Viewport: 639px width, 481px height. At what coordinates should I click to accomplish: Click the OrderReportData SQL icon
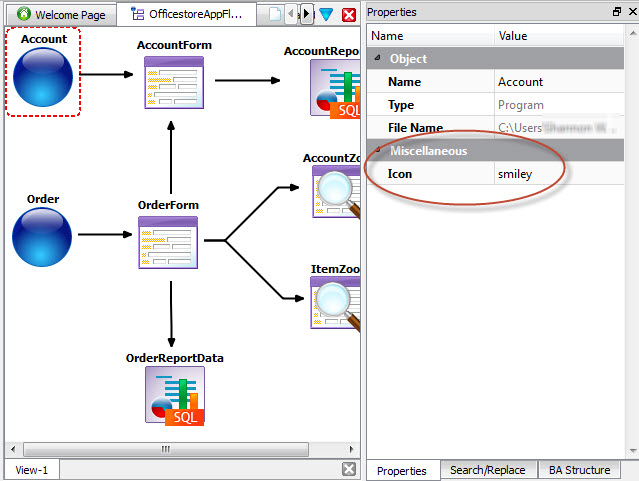(176, 396)
